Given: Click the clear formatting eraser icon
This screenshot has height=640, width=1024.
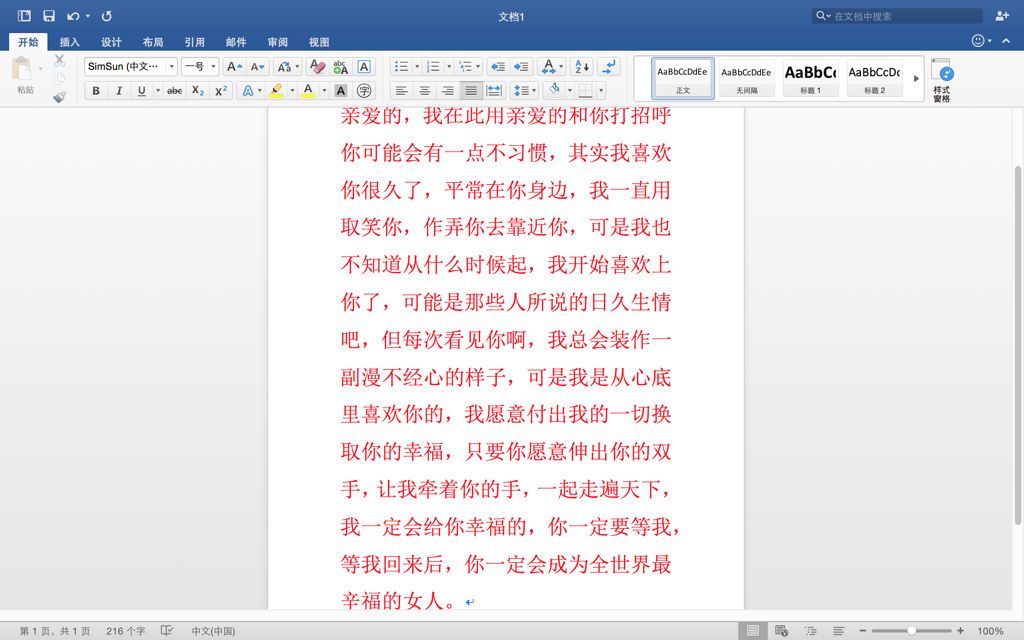Looking at the screenshot, I should 317,67.
